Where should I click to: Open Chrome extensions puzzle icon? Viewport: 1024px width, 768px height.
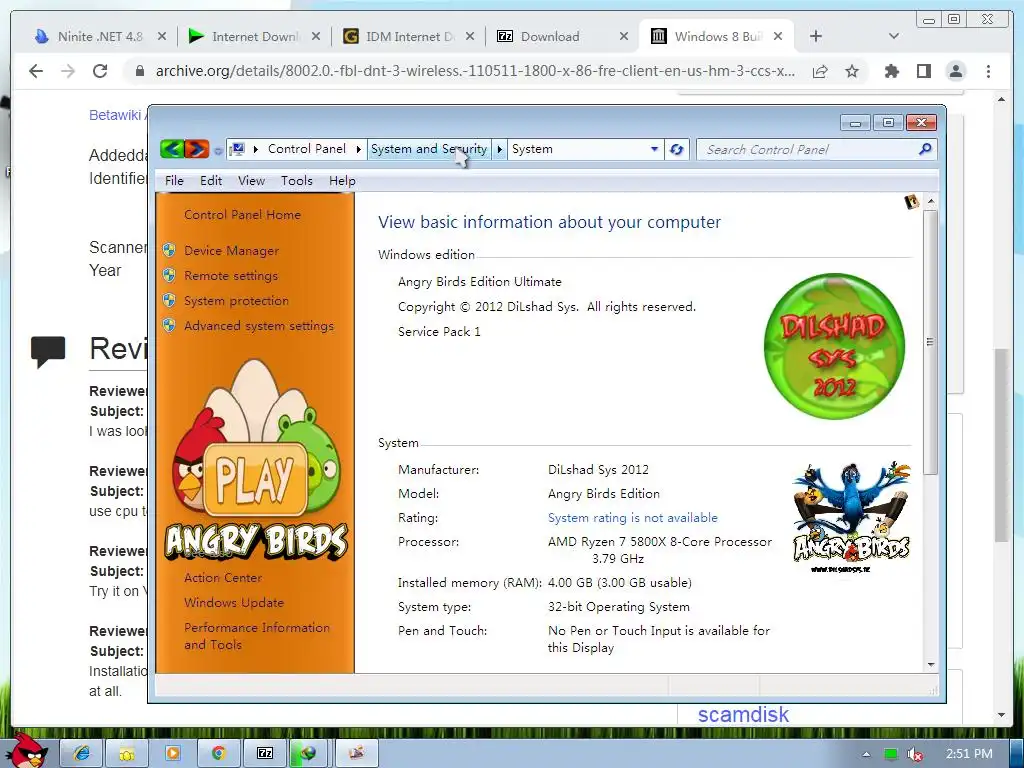(891, 71)
